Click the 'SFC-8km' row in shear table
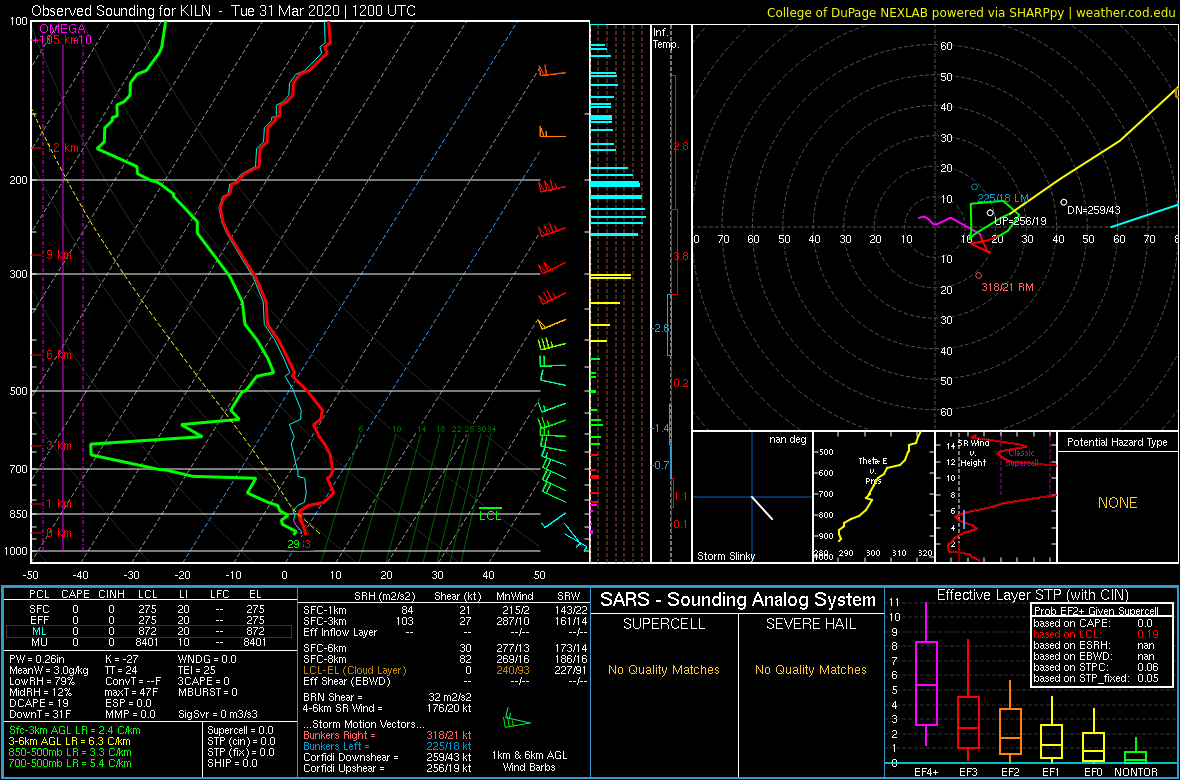 pyautogui.click(x=444, y=659)
